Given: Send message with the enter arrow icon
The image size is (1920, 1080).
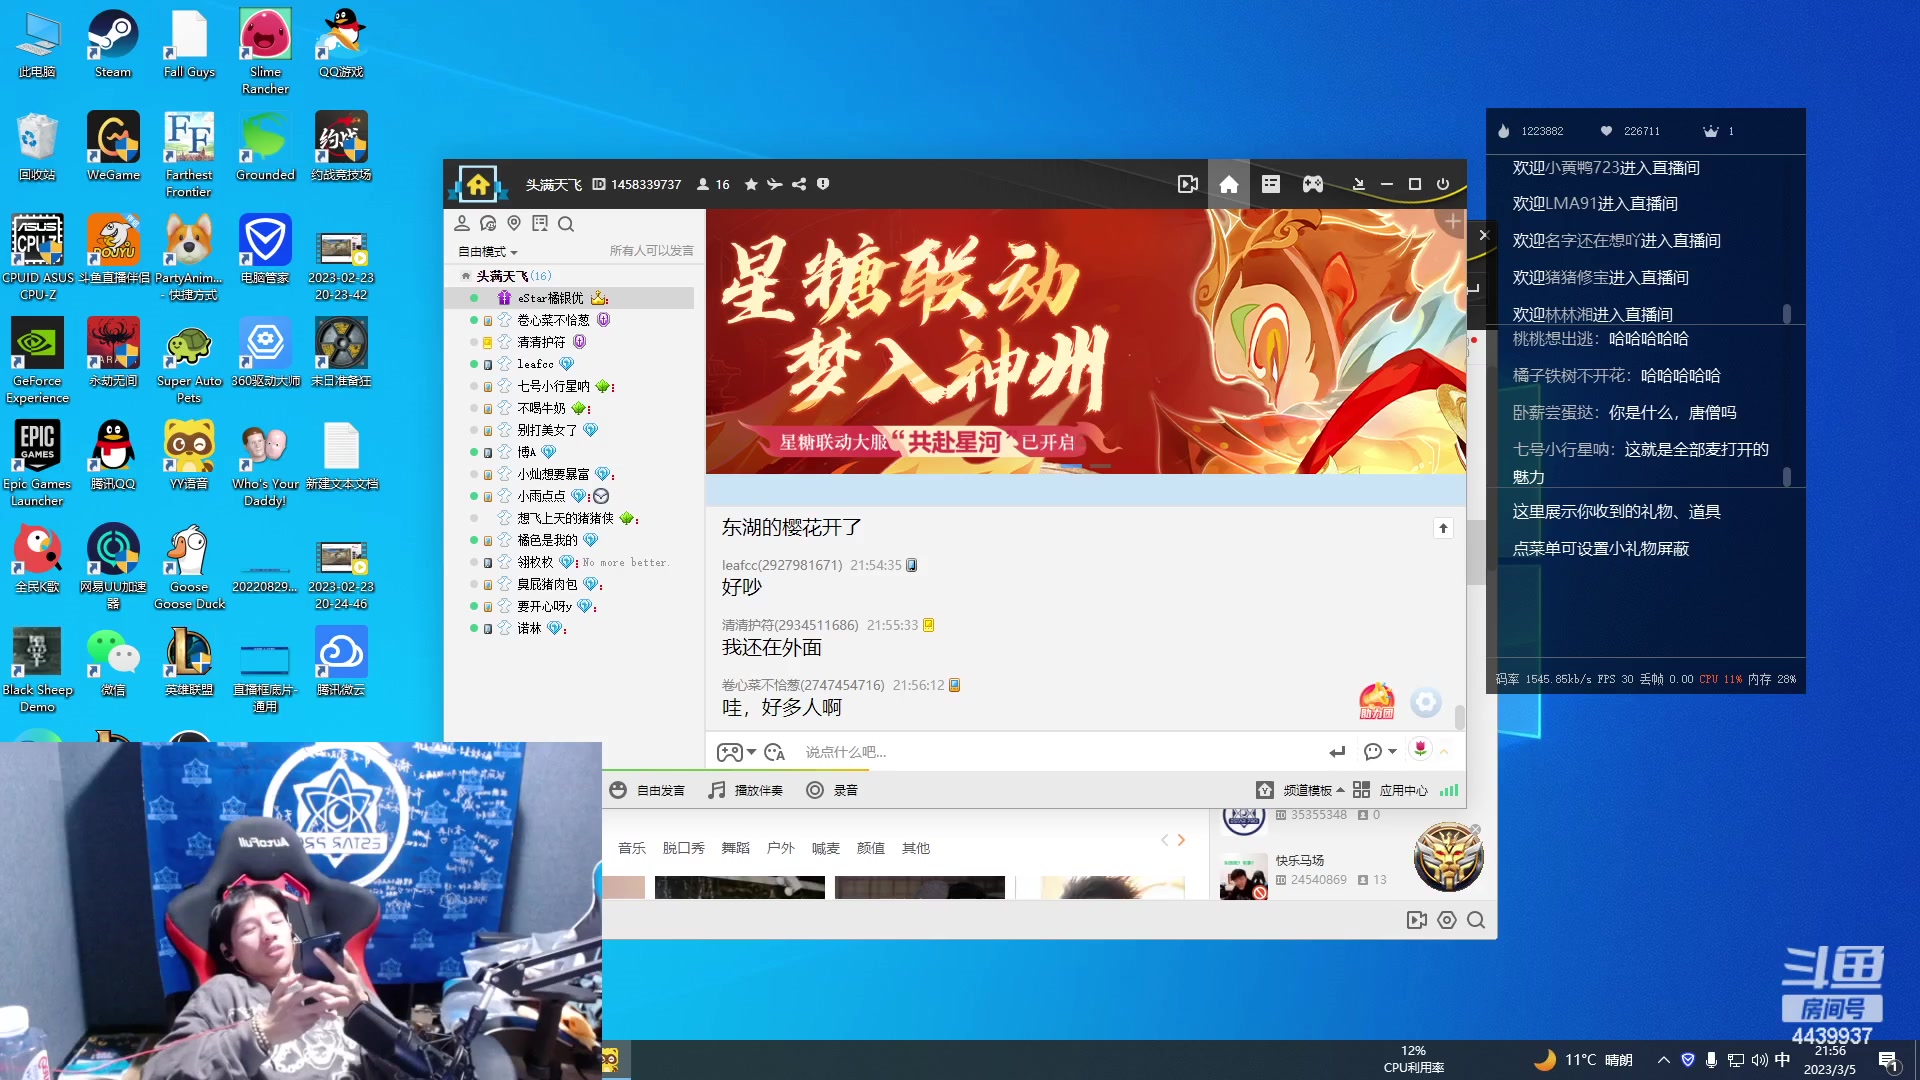Looking at the screenshot, I should click(1337, 752).
